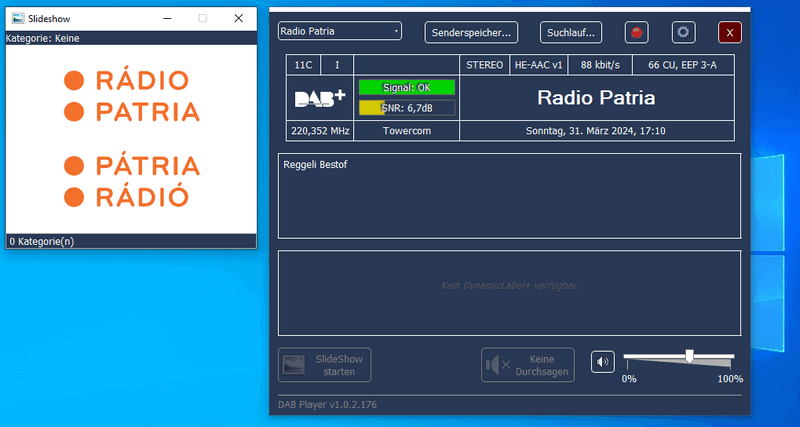
Task: Click the date Sonntag, 31. März 2024, 17:10
Action: click(x=596, y=131)
